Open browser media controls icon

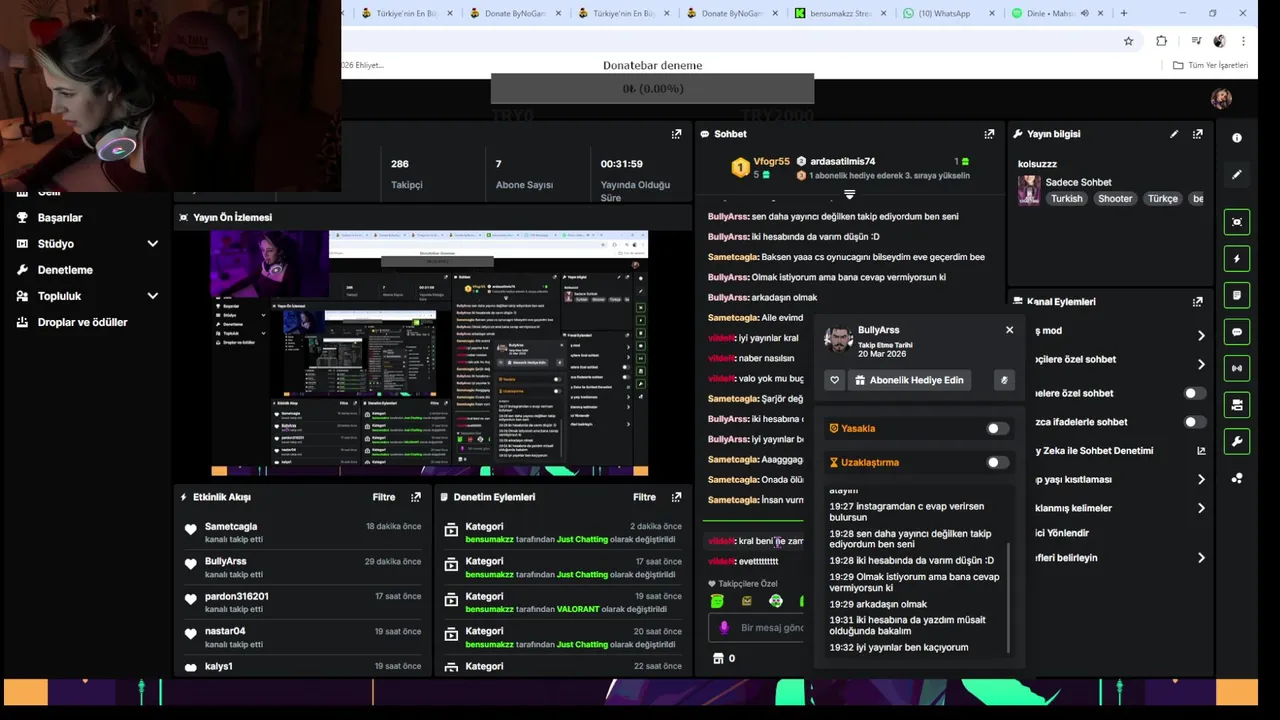coord(1196,41)
